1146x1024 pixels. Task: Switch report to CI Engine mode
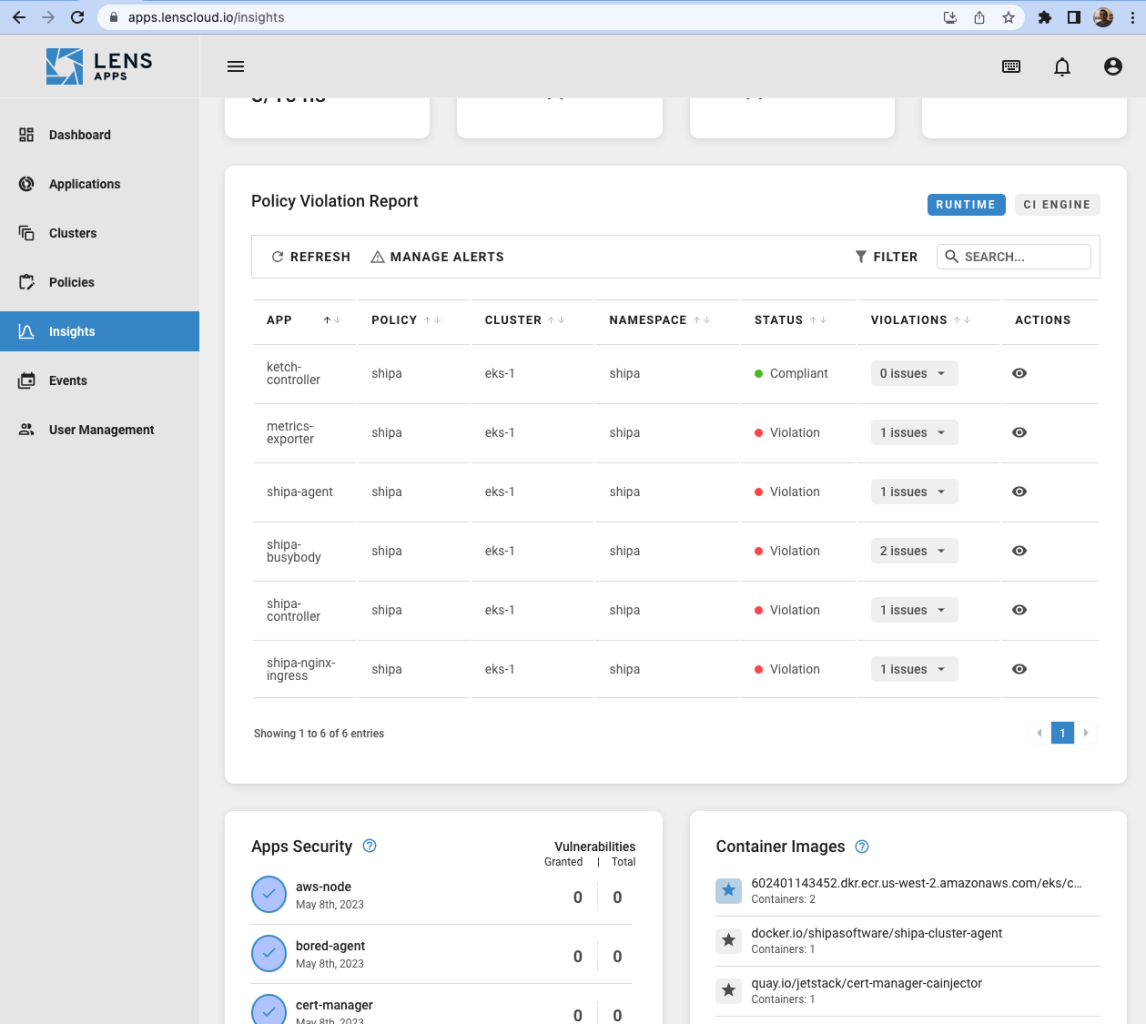coord(1057,205)
